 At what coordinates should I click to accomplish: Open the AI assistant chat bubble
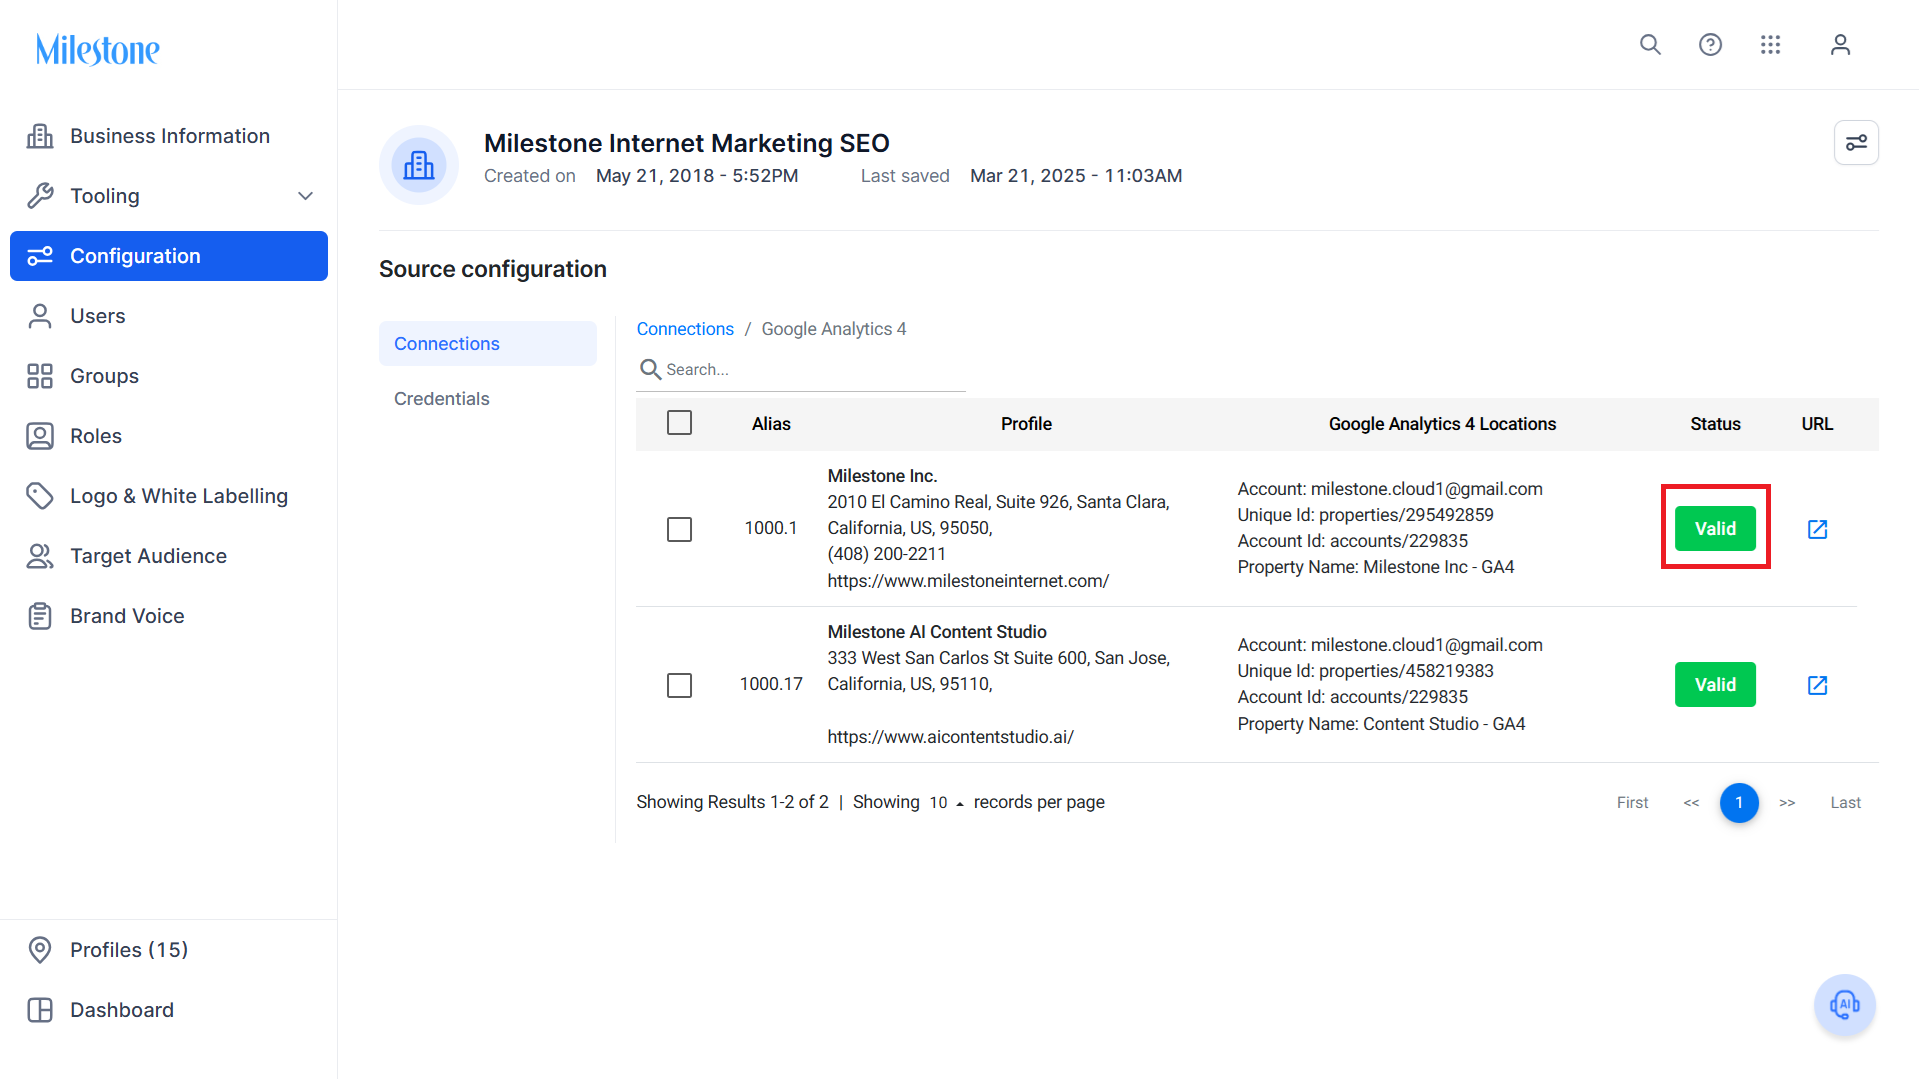1844,1004
